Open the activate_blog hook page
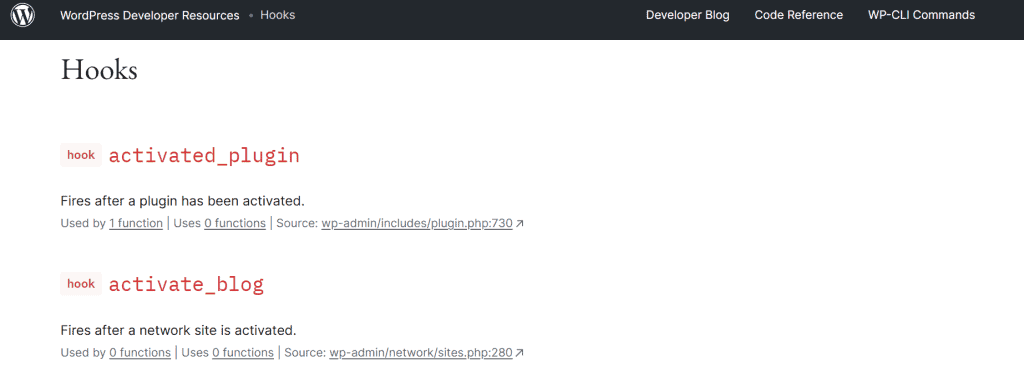The image size is (1024, 376). [186, 285]
